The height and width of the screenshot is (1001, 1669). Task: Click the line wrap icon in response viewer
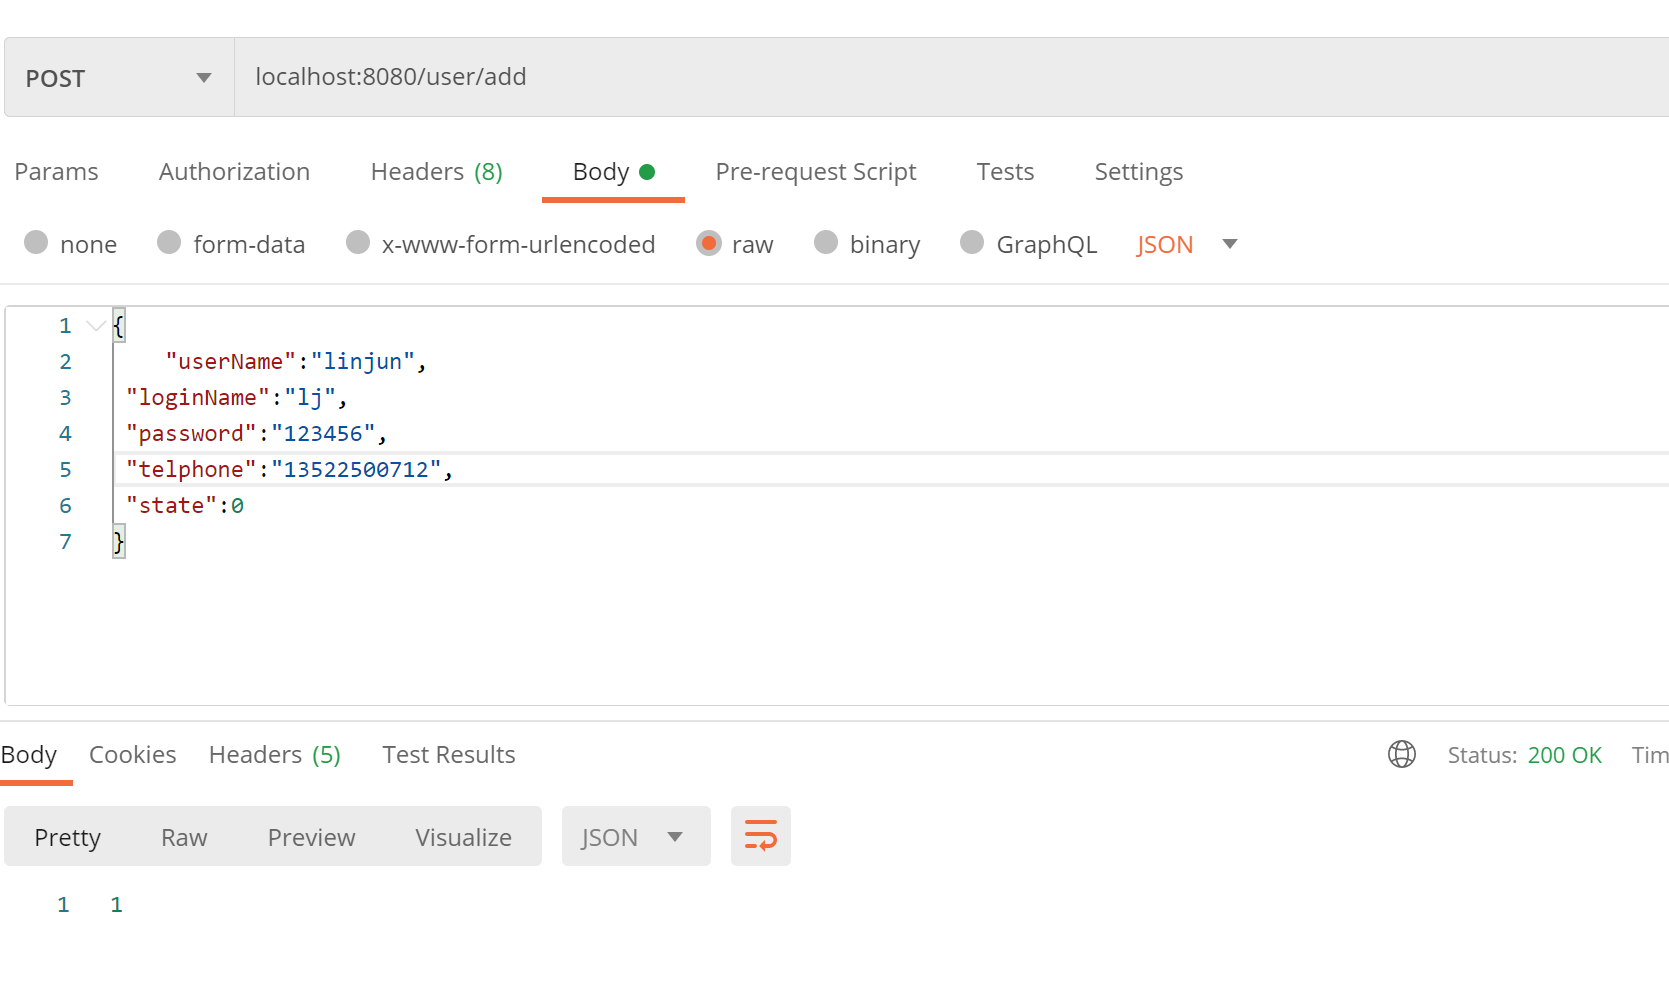click(x=760, y=836)
